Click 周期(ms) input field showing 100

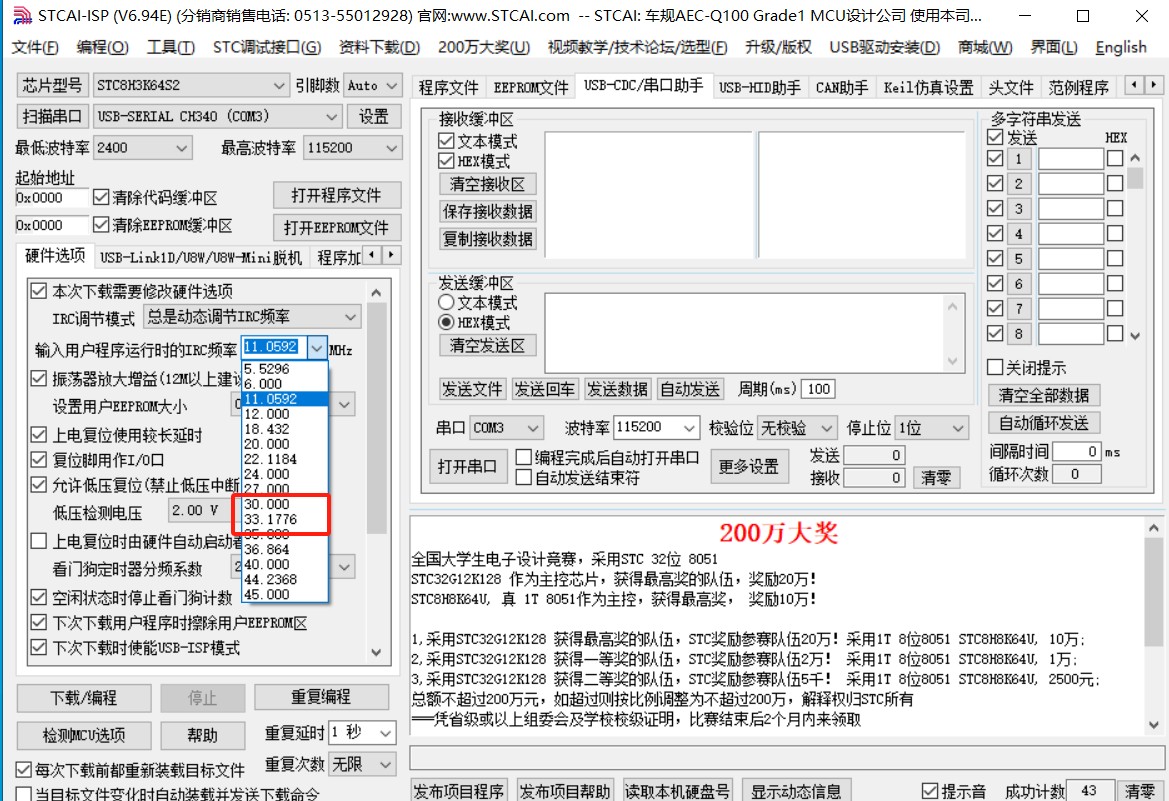pyautogui.click(x=818, y=389)
